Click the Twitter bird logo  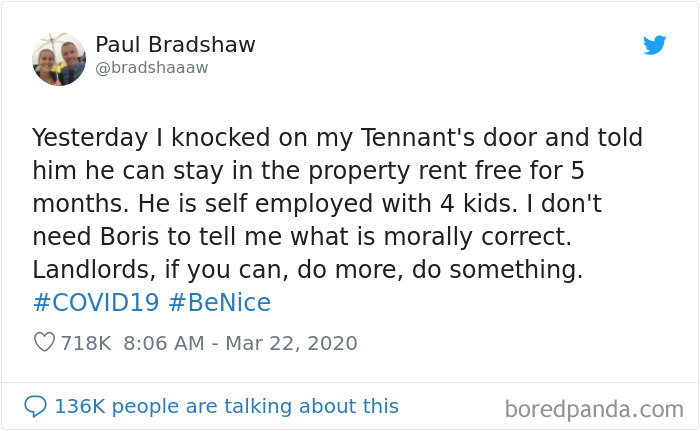[654, 45]
